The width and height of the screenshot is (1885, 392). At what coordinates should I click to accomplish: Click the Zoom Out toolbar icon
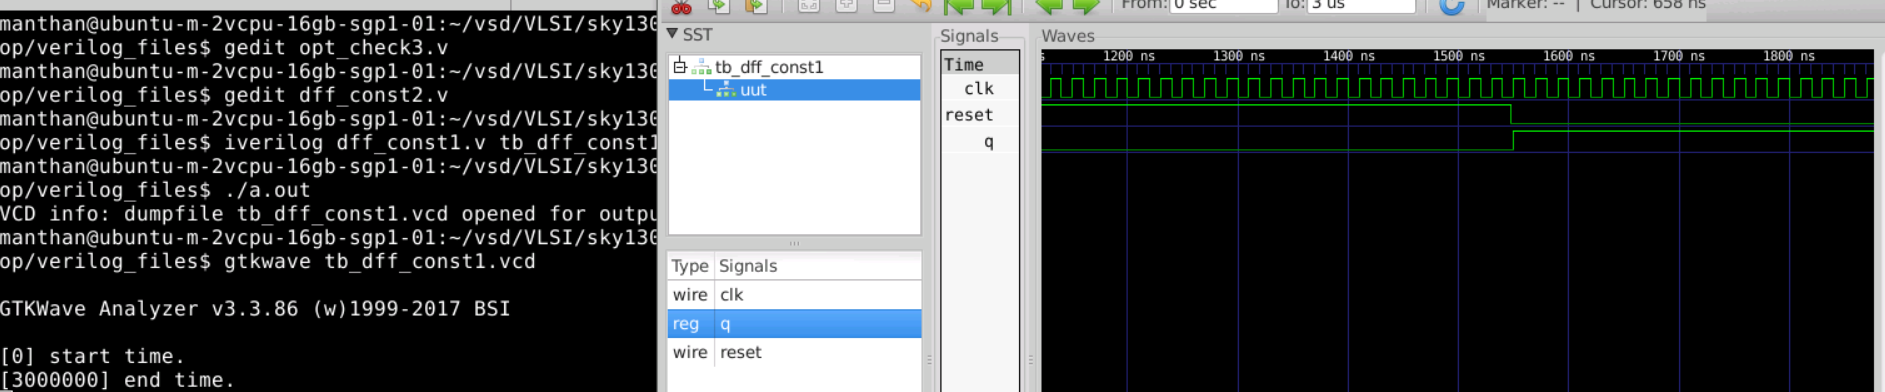(883, 6)
